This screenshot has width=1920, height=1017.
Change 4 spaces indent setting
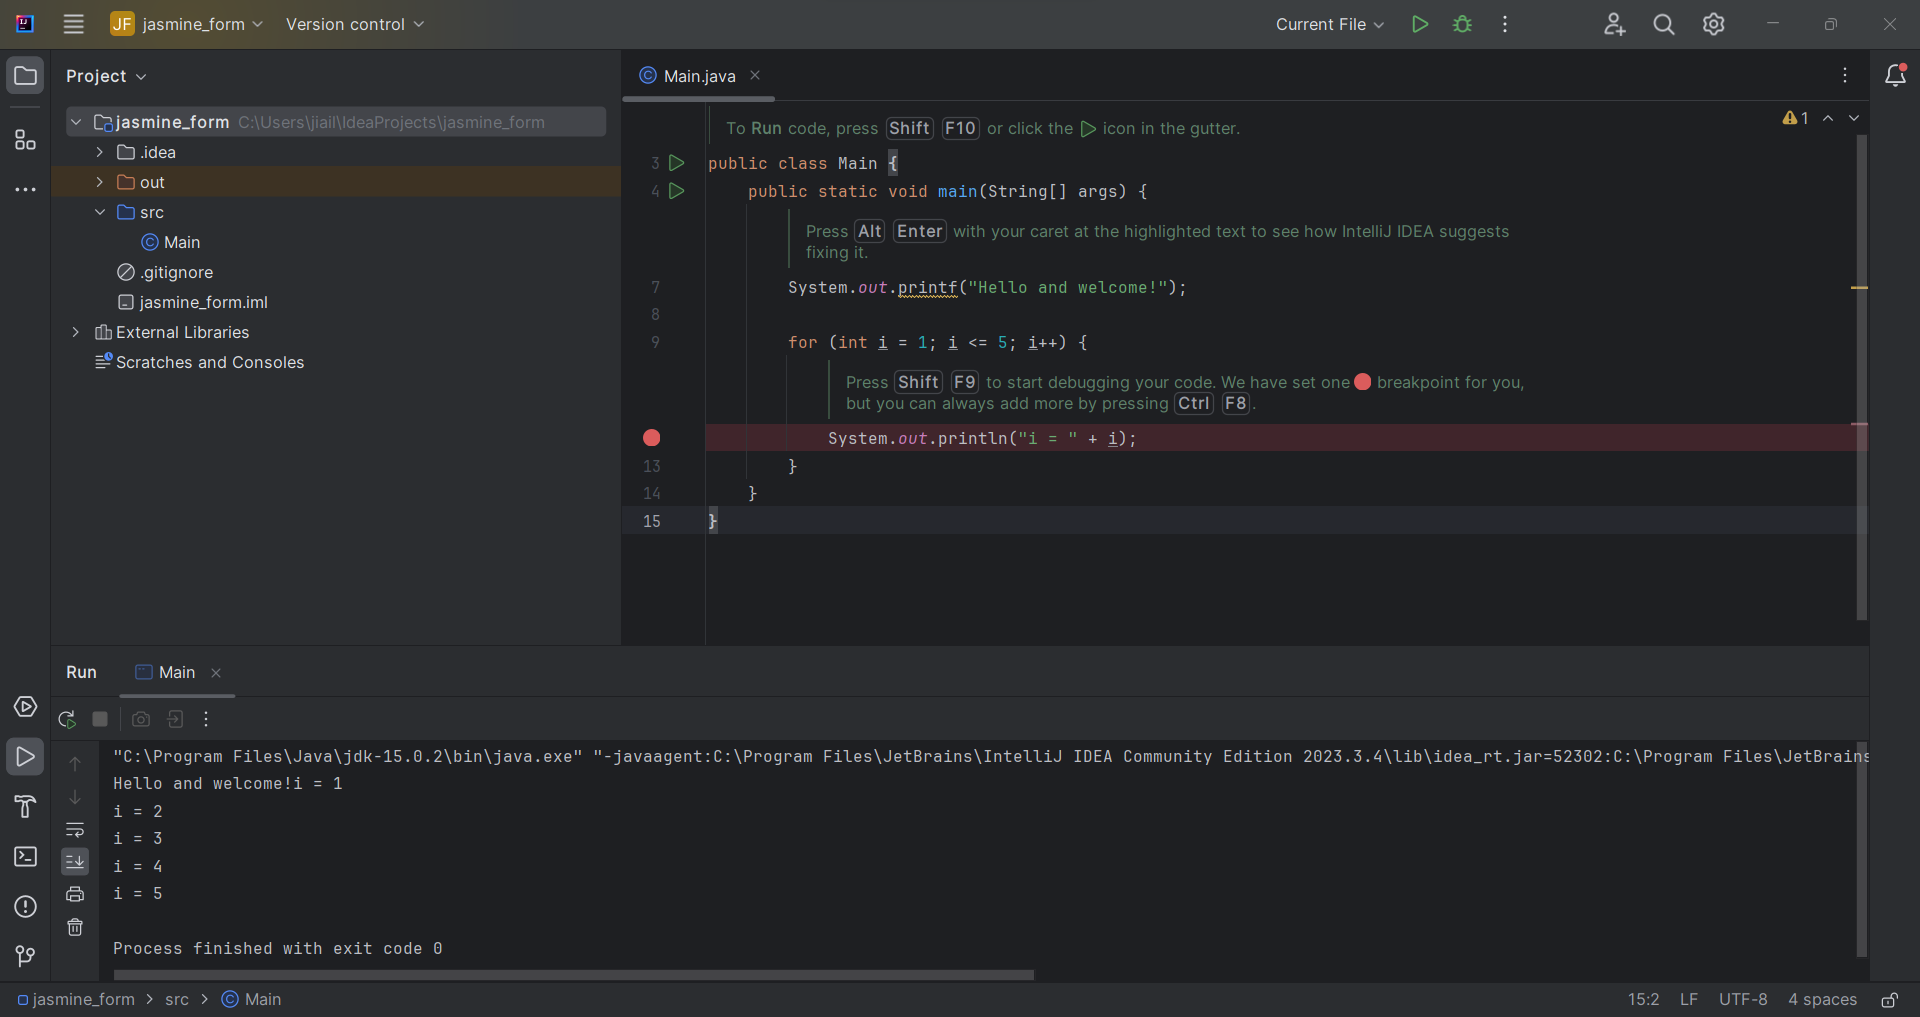click(x=1822, y=1000)
